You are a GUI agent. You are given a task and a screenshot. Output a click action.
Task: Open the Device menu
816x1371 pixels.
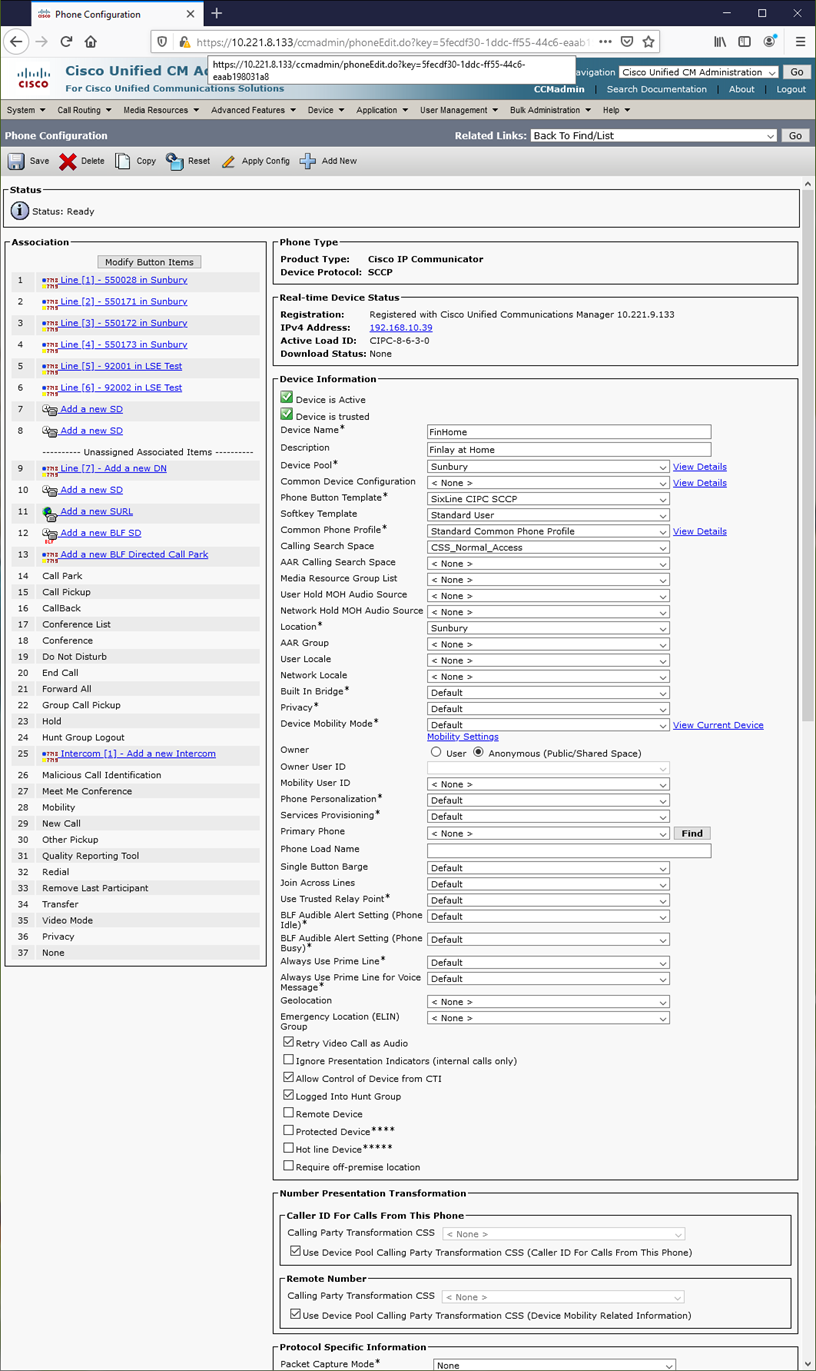pyautogui.click(x=325, y=110)
